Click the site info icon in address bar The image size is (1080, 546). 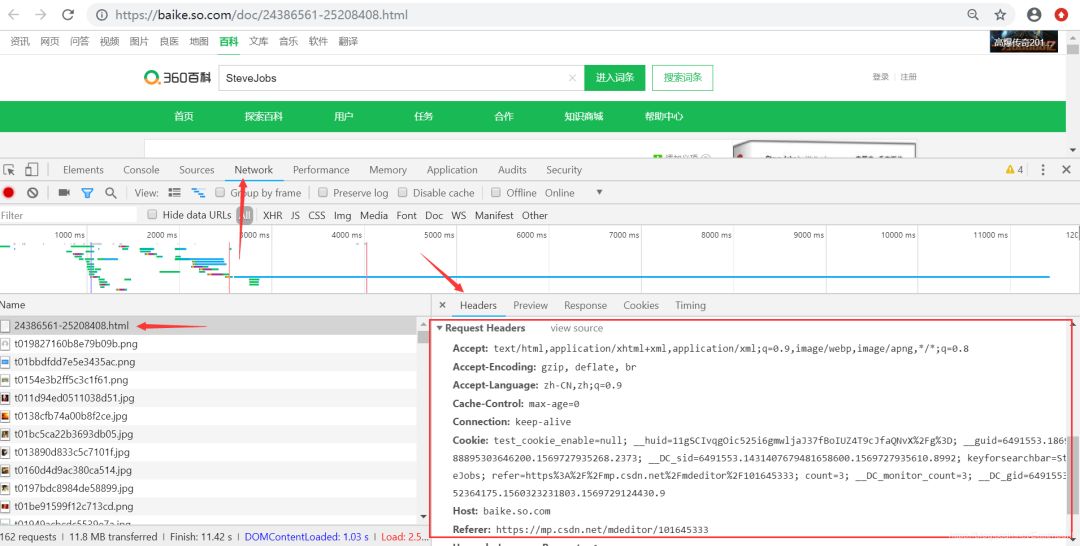tap(101, 14)
